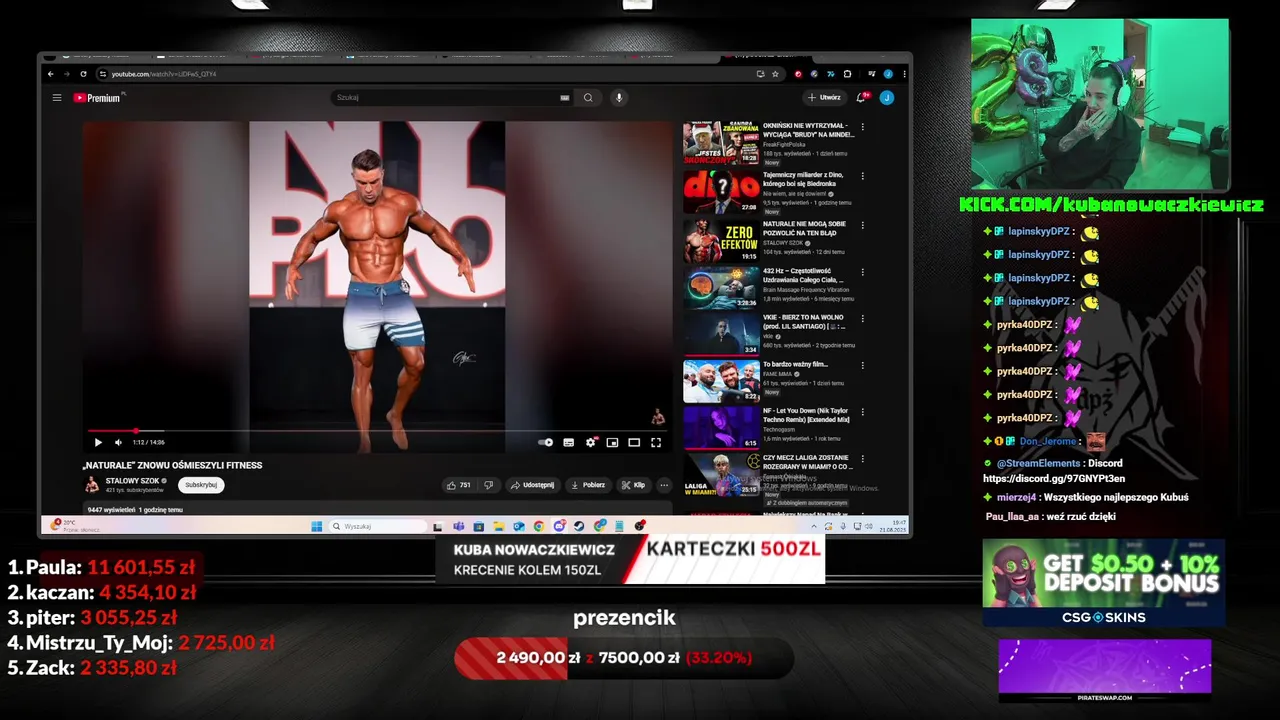Enter fullscreen with the player icon
Viewport: 1280px width, 720px height.
point(656,442)
